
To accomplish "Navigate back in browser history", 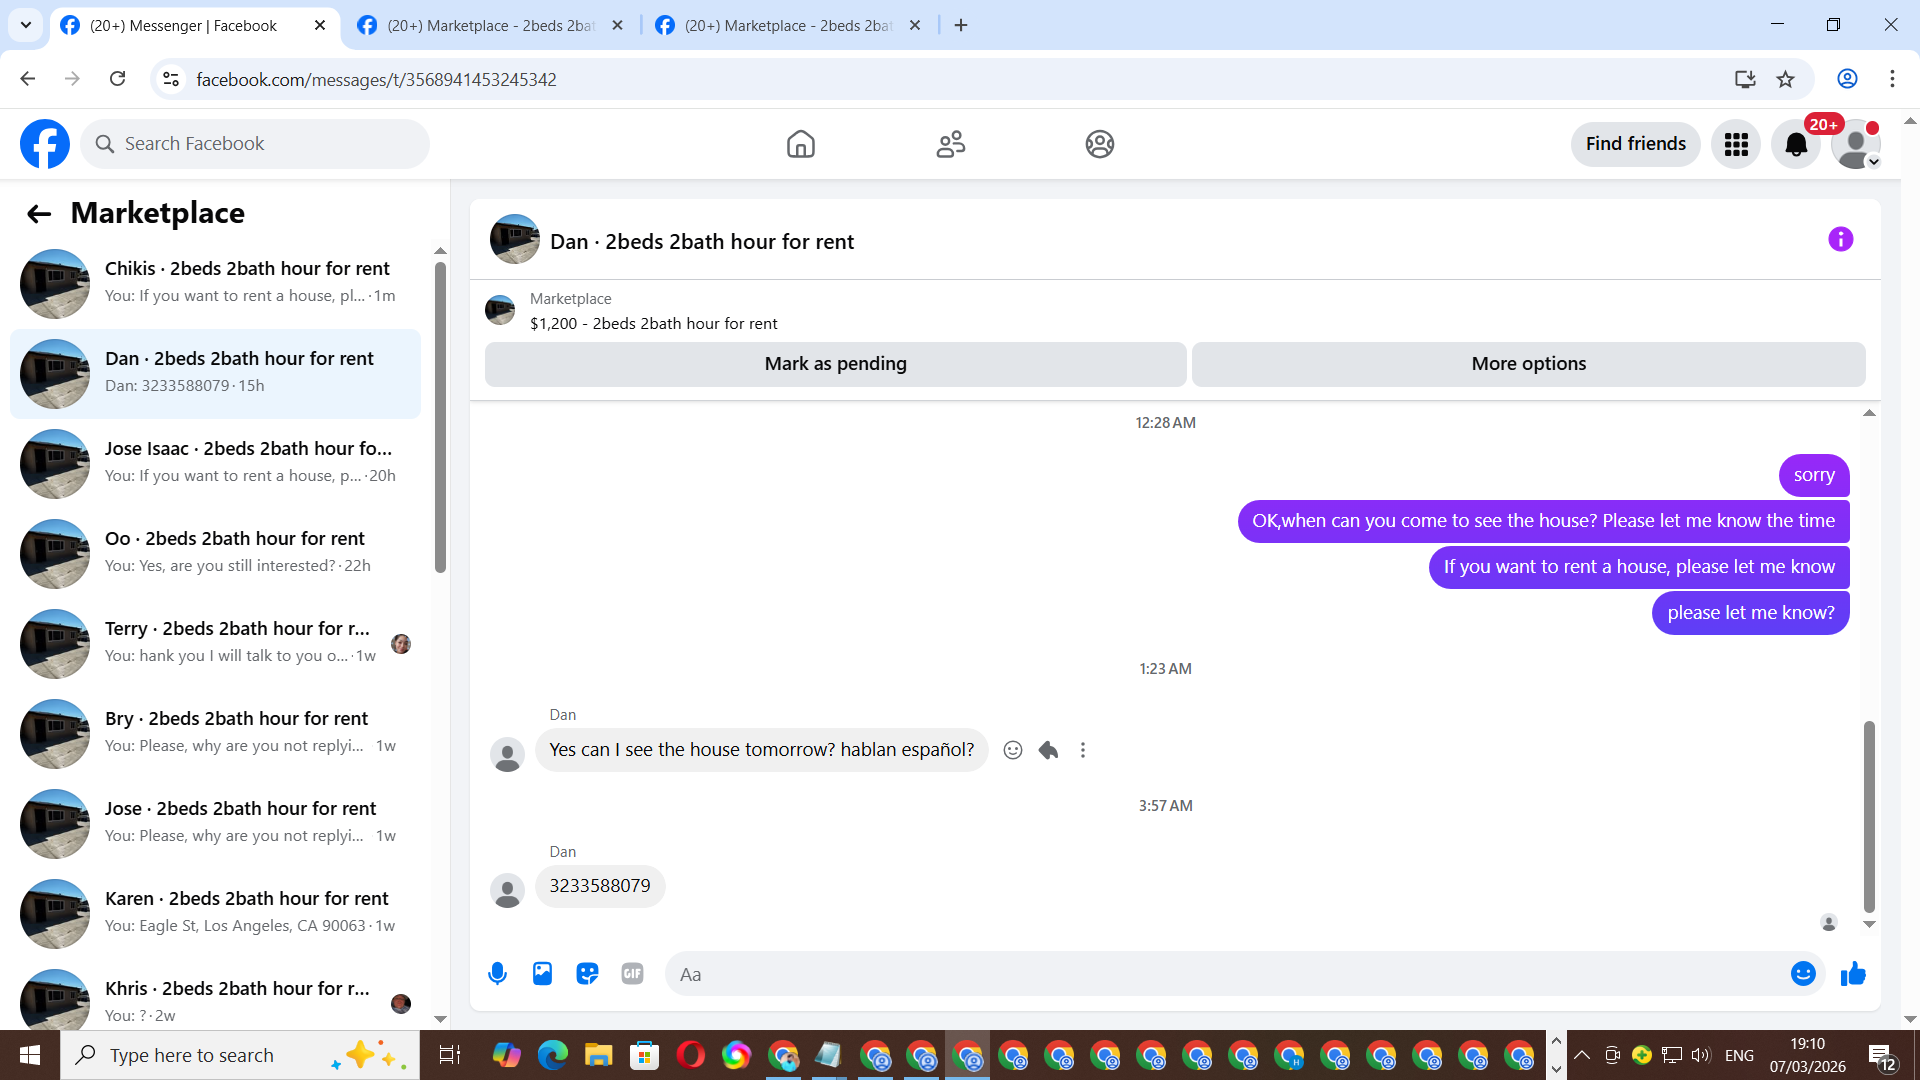I will pos(28,79).
